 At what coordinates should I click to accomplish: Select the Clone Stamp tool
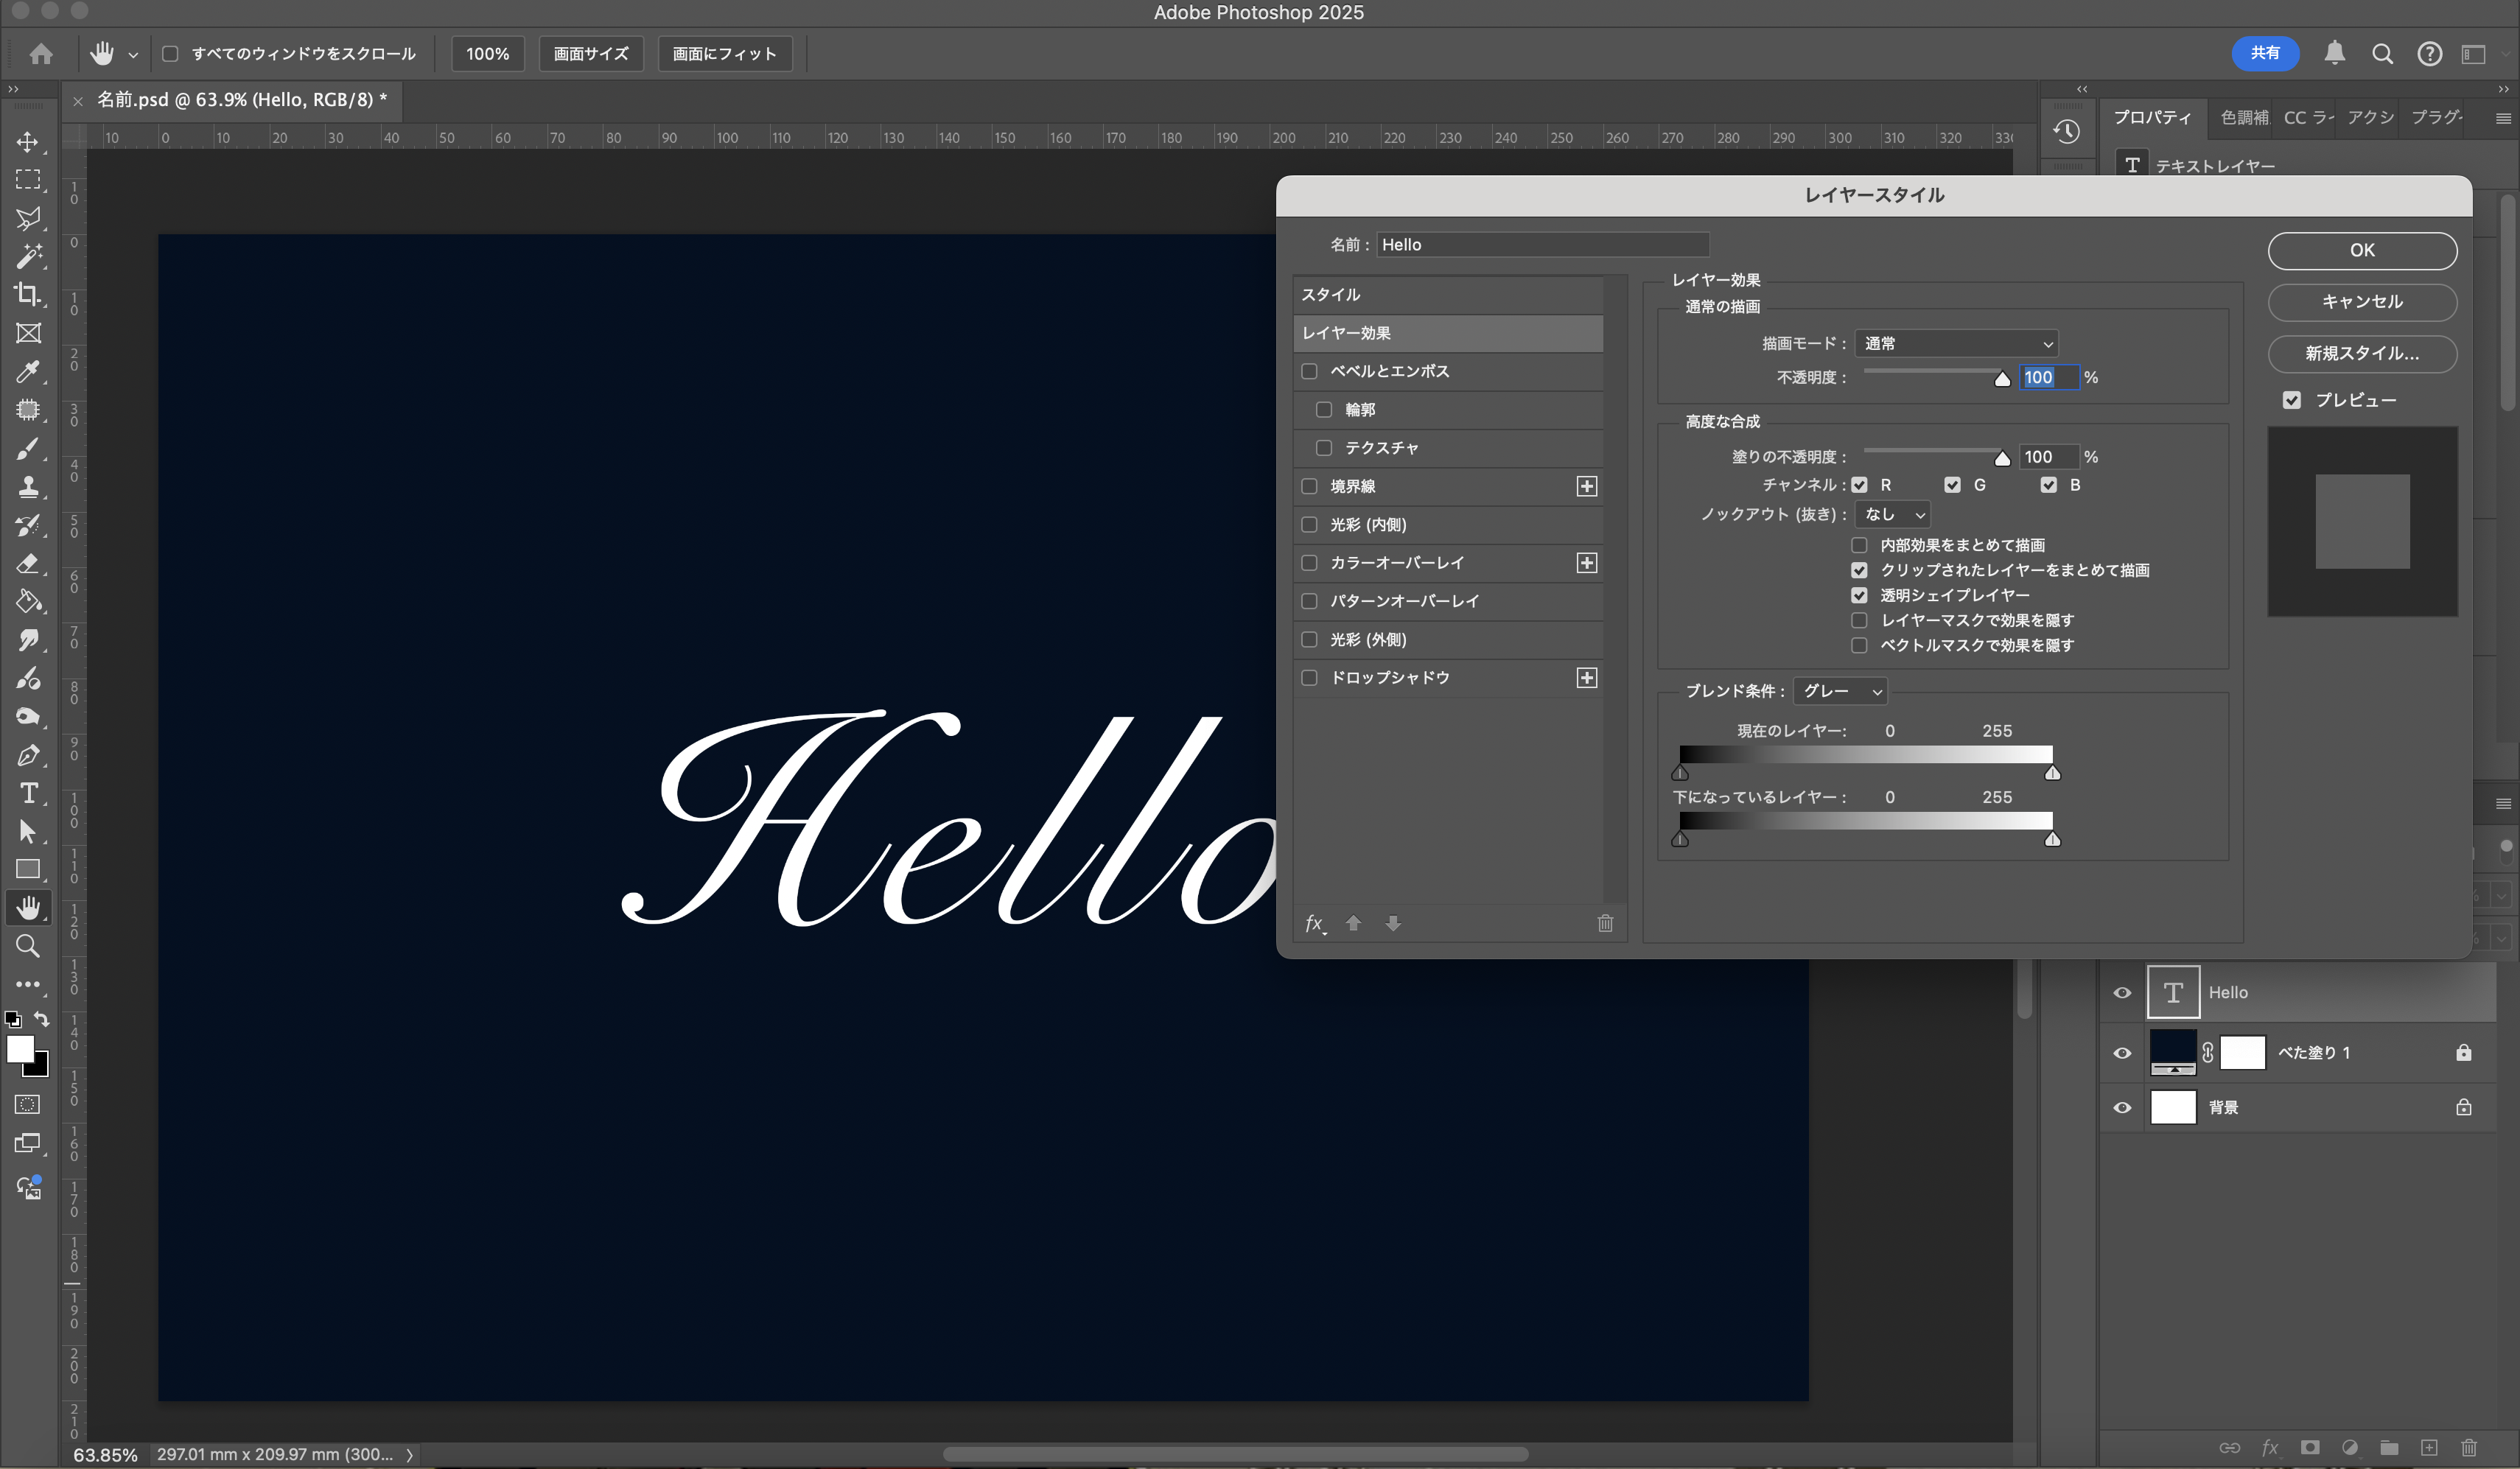[28, 486]
